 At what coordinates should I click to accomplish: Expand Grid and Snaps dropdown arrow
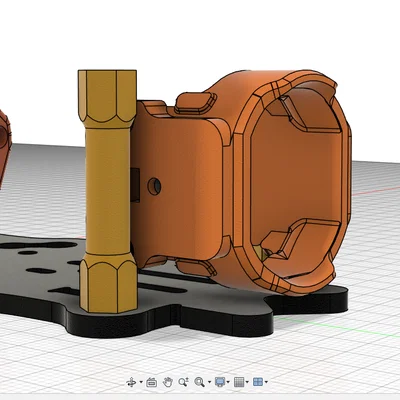(247, 382)
